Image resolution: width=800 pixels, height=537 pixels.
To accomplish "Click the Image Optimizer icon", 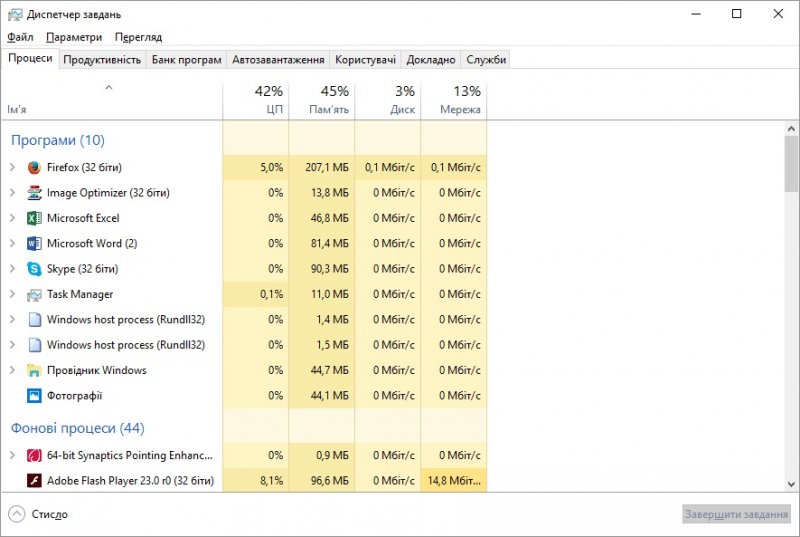I will 34,193.
